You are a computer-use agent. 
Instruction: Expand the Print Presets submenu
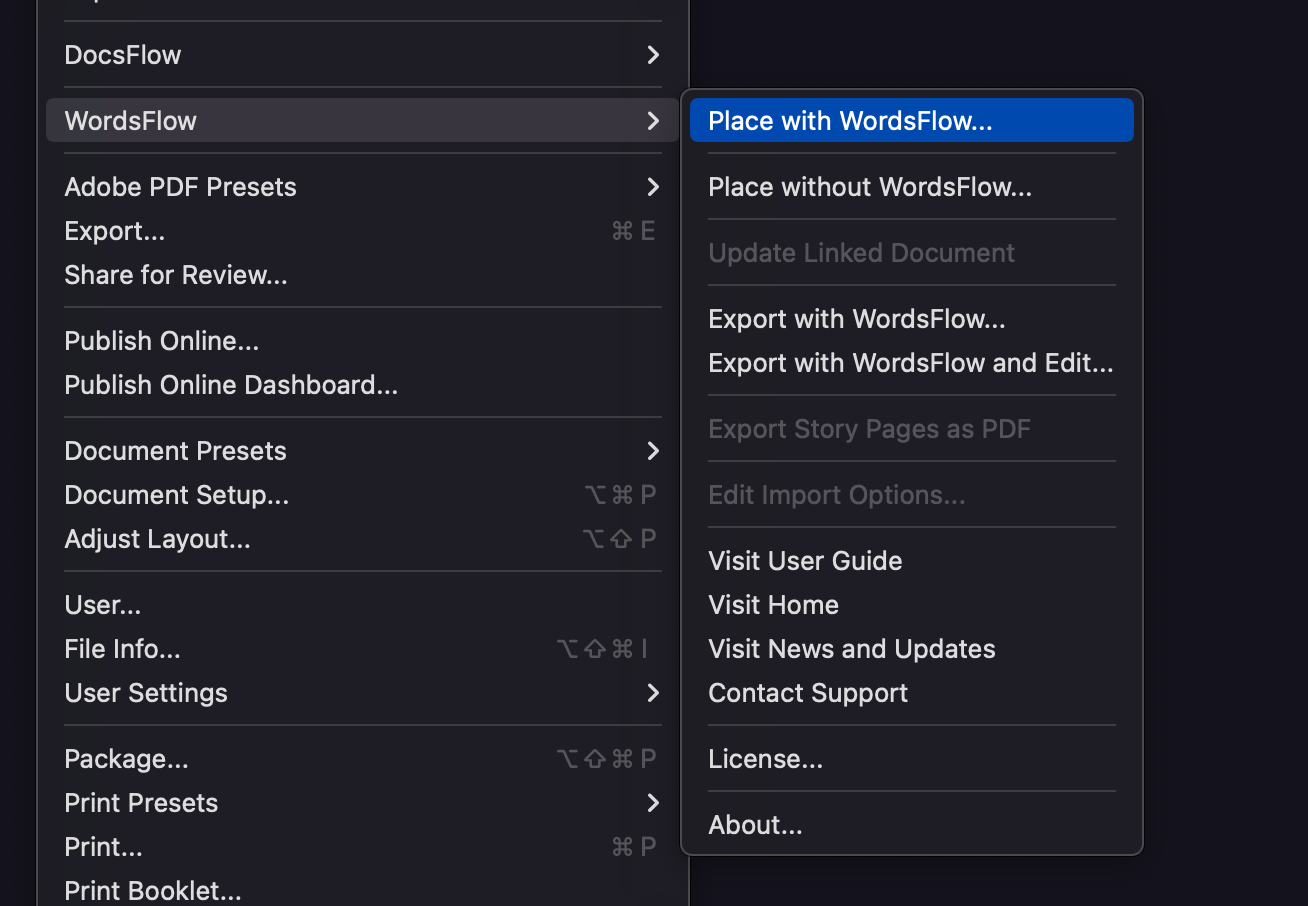coord(652,803)
